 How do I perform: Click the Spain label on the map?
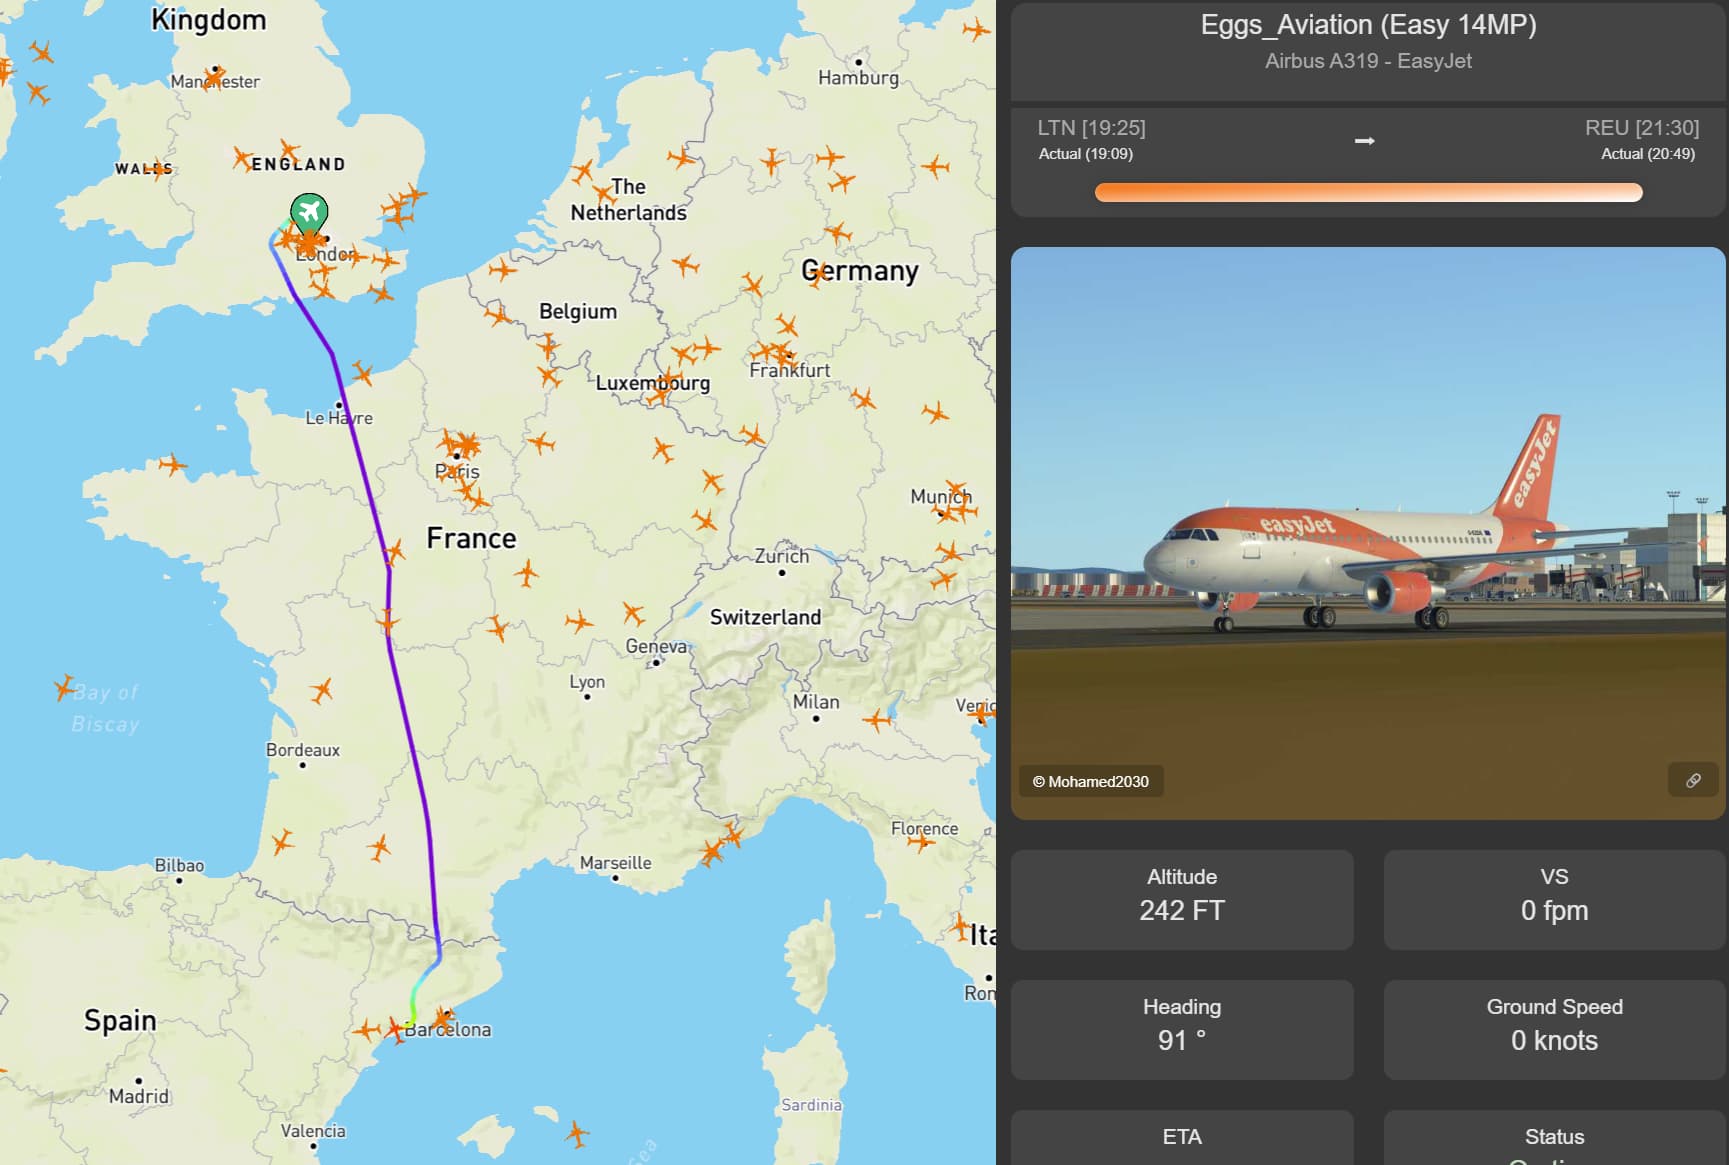(x=120, y=1020)
